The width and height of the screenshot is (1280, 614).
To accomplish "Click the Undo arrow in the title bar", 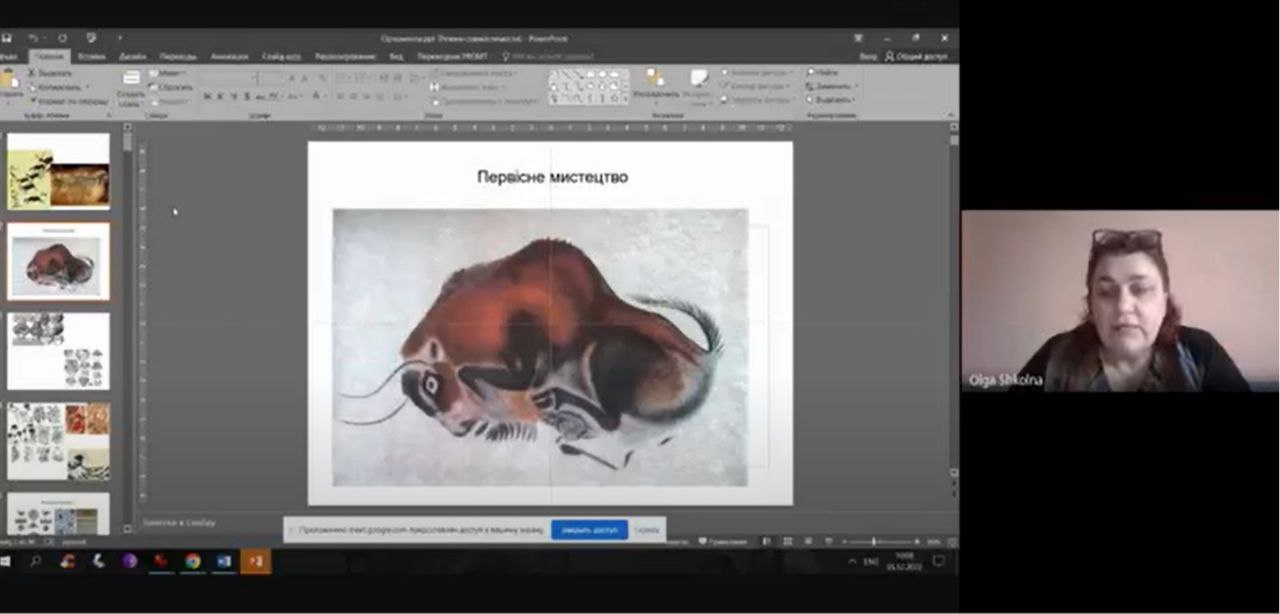I will point(32,38).
